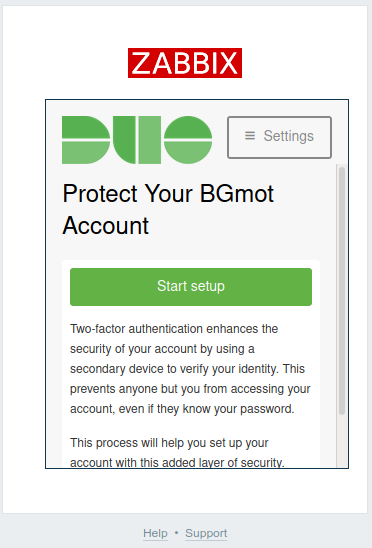Click the scrollbar track below the thumb
Viewport: 372px width, 548px height.
coord(342,441)
